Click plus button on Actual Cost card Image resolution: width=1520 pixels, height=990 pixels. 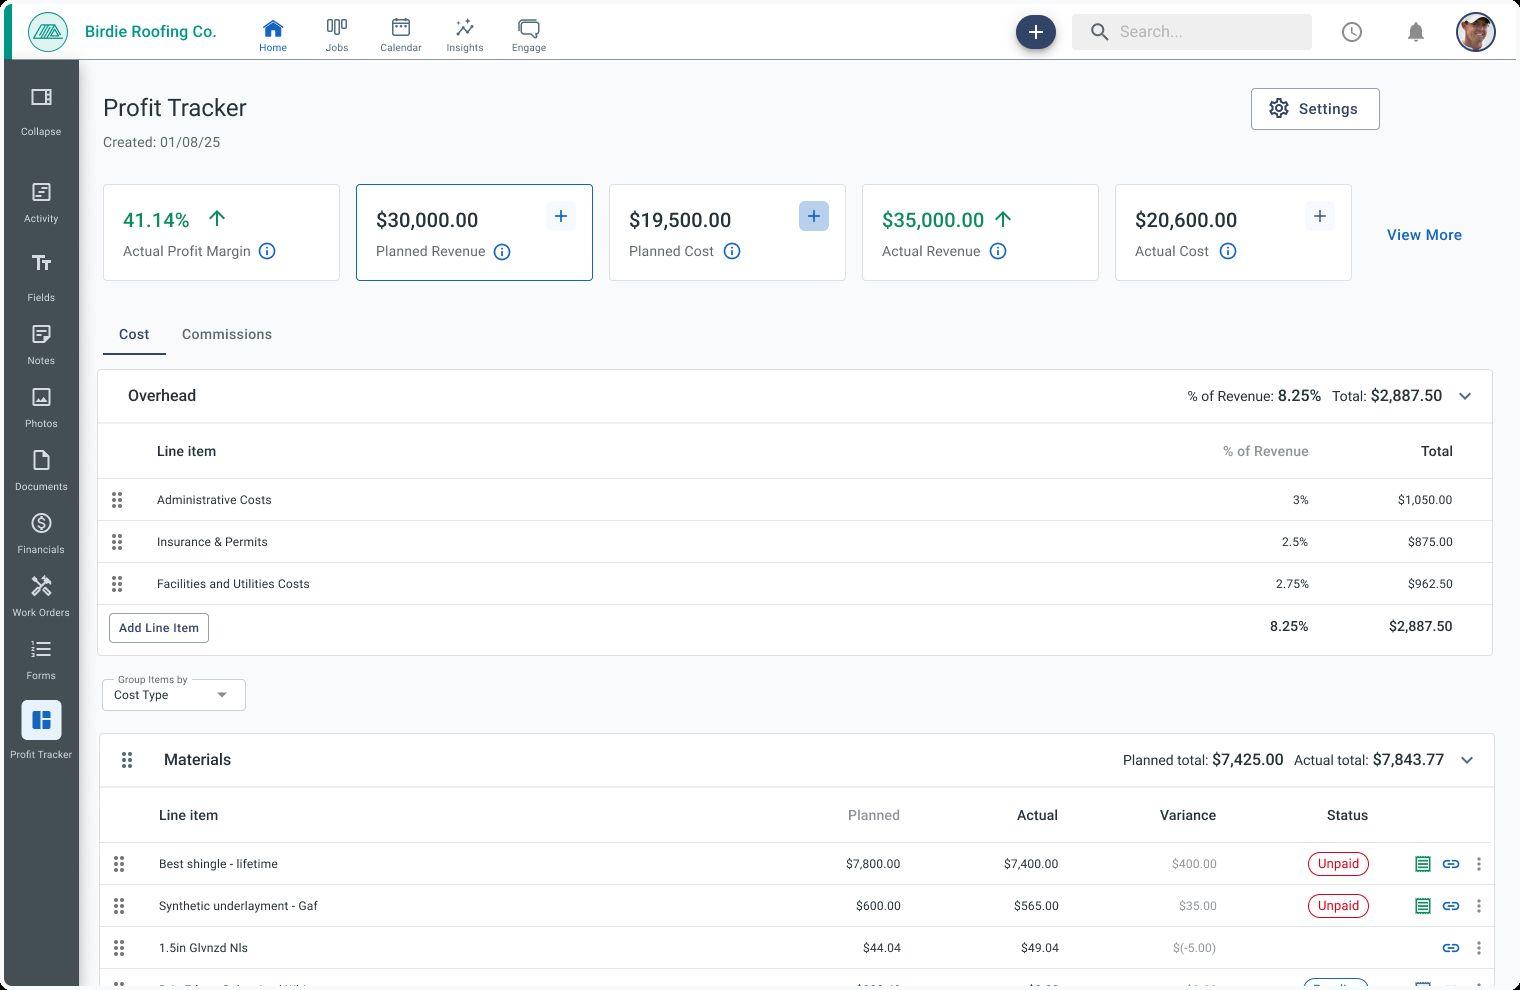pyautogui.click(x=1320, y=216)
